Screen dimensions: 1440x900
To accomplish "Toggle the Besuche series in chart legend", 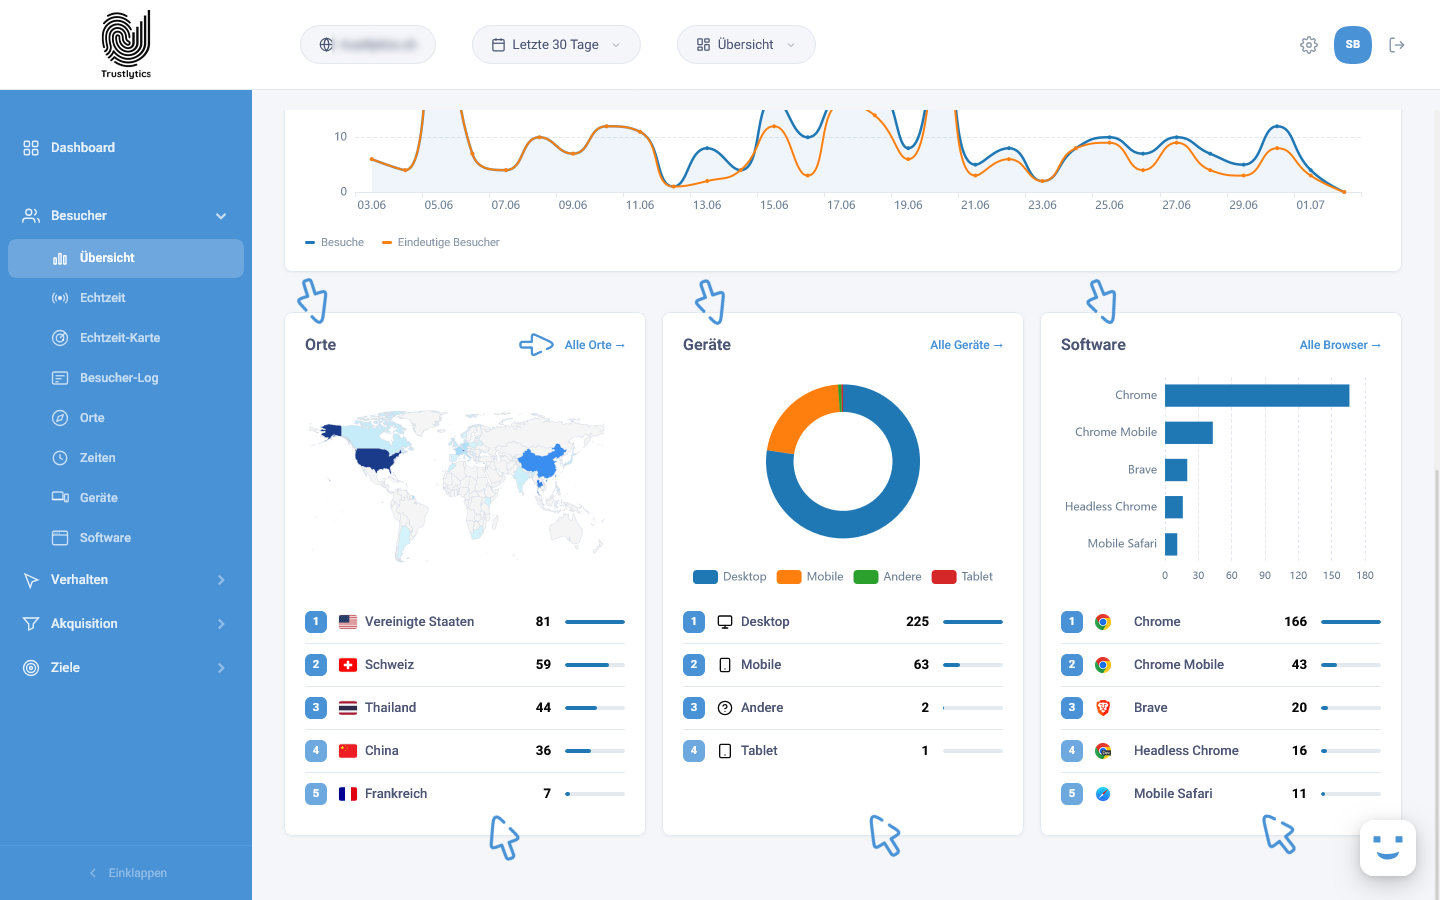I will coord(335,242).
